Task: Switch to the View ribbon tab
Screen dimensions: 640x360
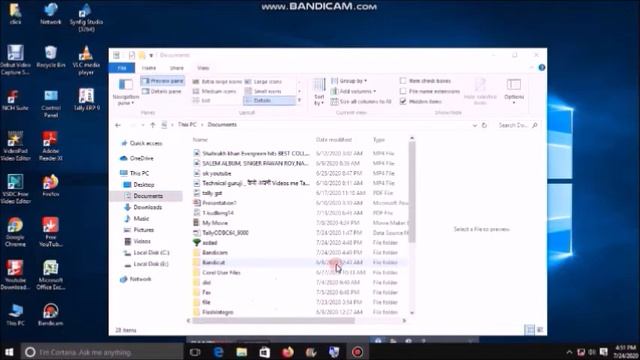Action: [203, 68]
